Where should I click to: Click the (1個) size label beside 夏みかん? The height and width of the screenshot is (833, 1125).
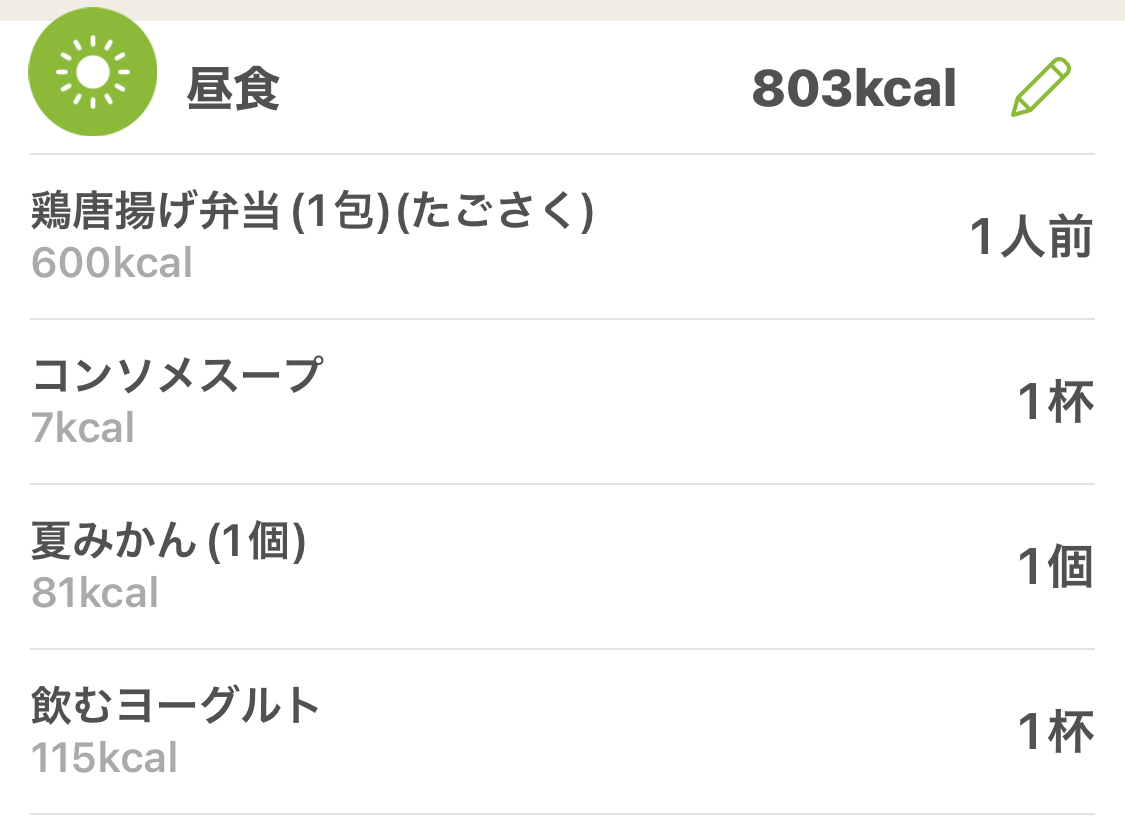click(257, 540)
